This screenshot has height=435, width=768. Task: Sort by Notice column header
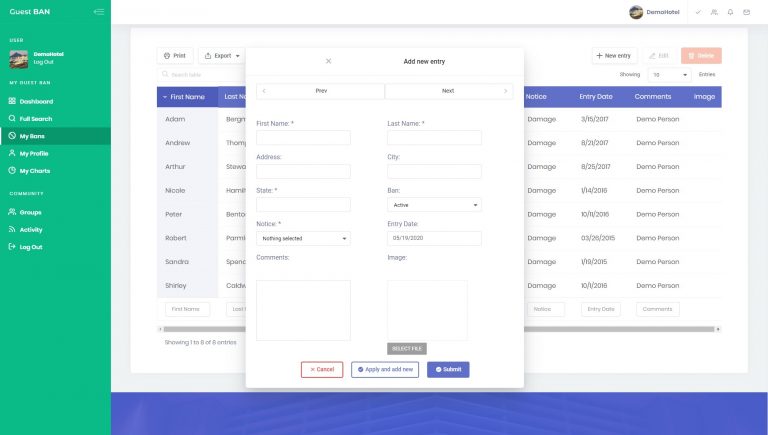(x=536, y=97)
